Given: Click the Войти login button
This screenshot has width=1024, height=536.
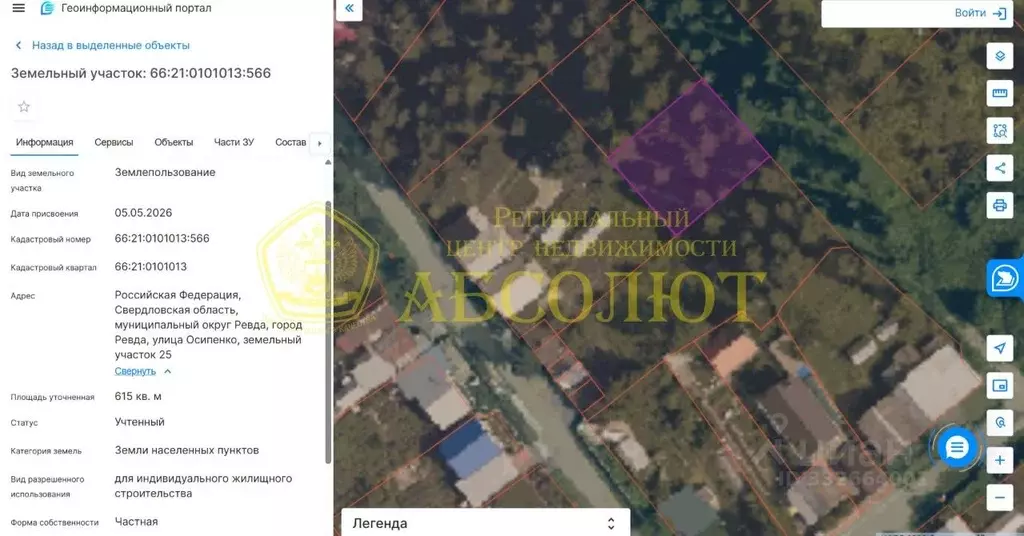Looking at the screenshot, I should point(980,13).
